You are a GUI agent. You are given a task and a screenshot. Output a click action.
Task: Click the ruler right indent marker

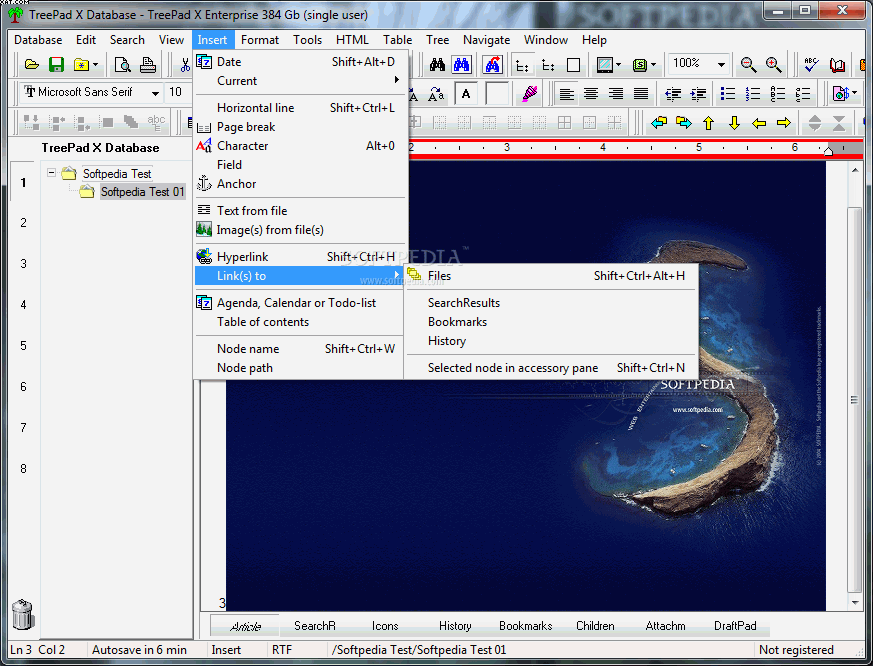point(828,150)
